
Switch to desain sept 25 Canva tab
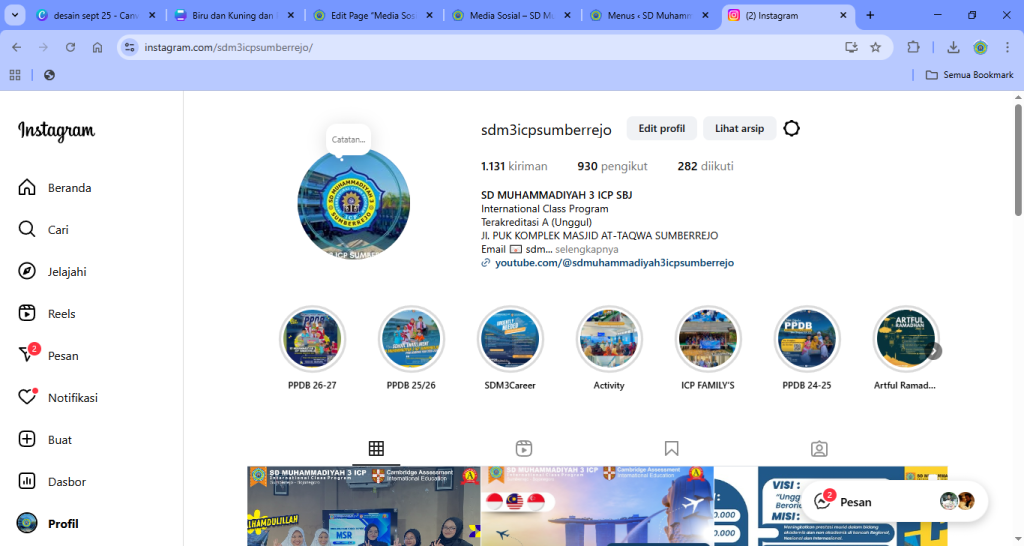click(95, 15)
